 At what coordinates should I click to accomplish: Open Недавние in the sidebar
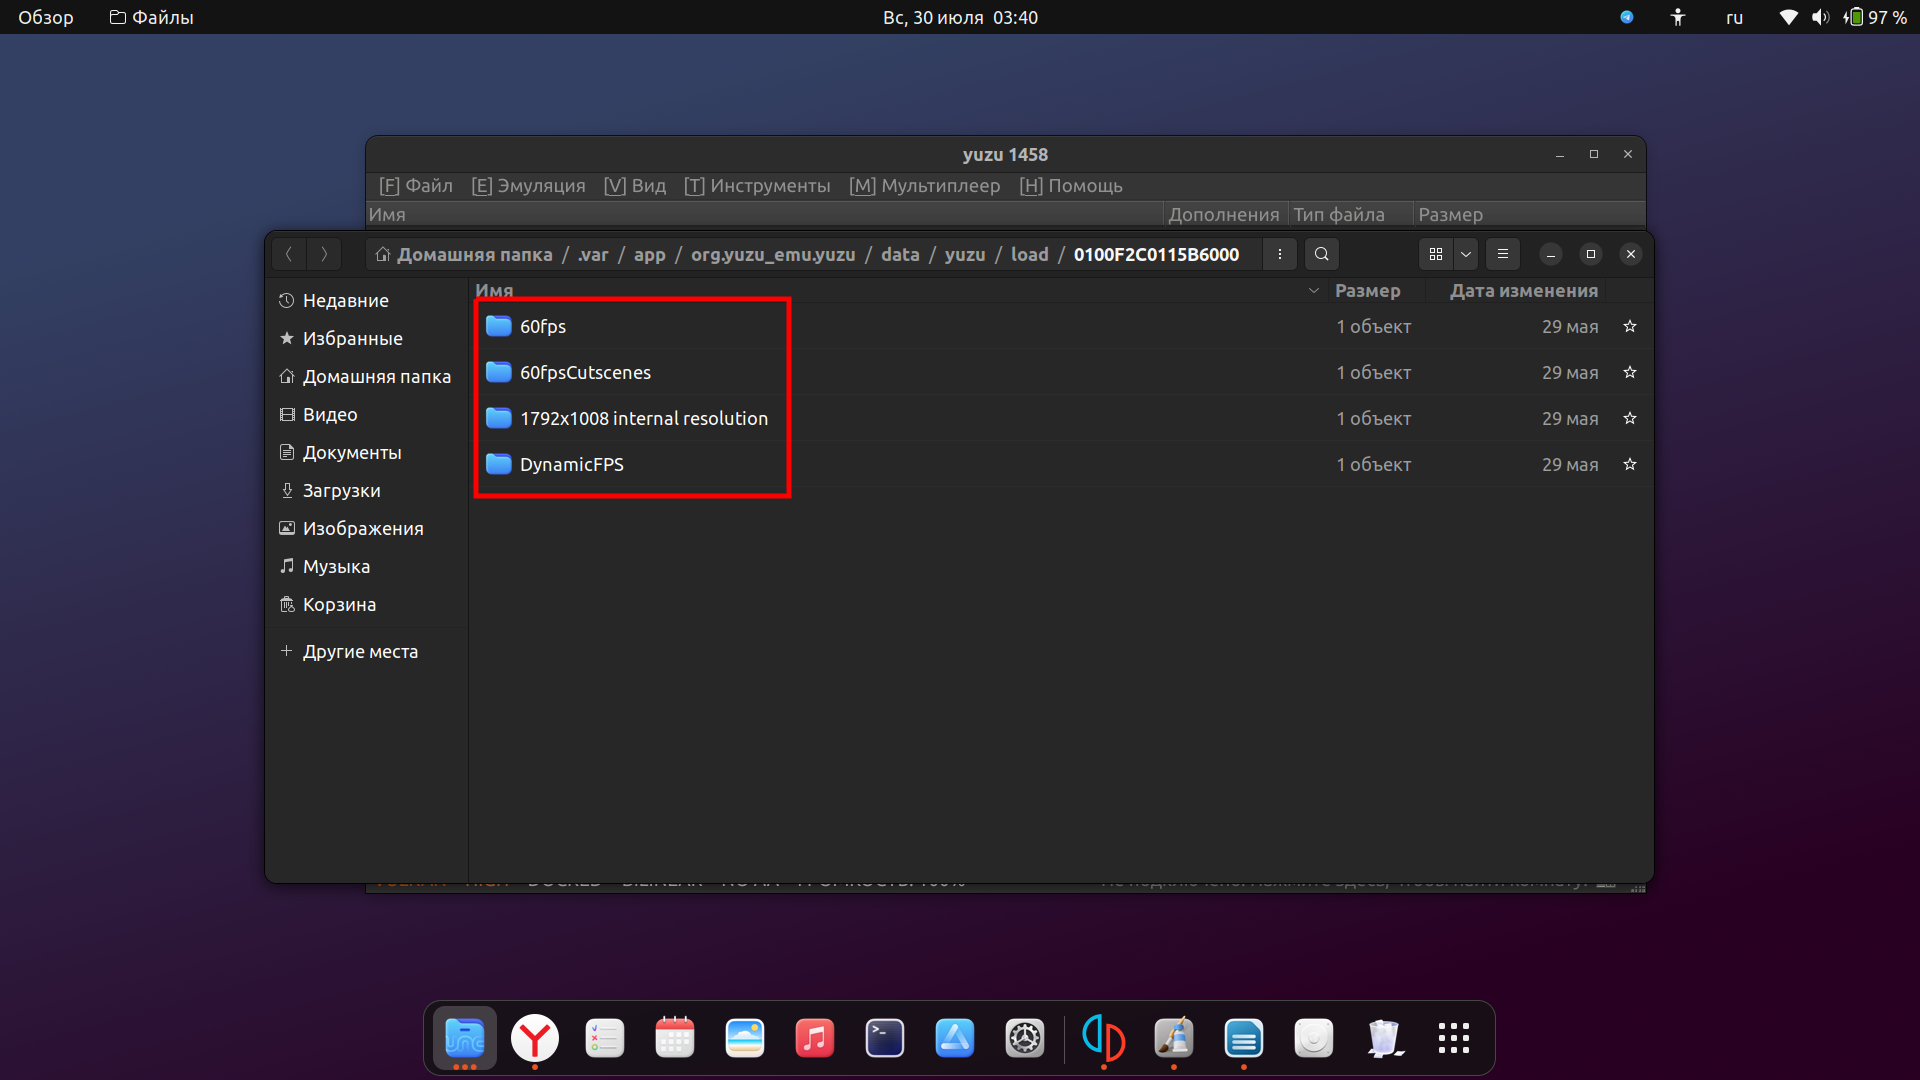[x=367, y=300]
